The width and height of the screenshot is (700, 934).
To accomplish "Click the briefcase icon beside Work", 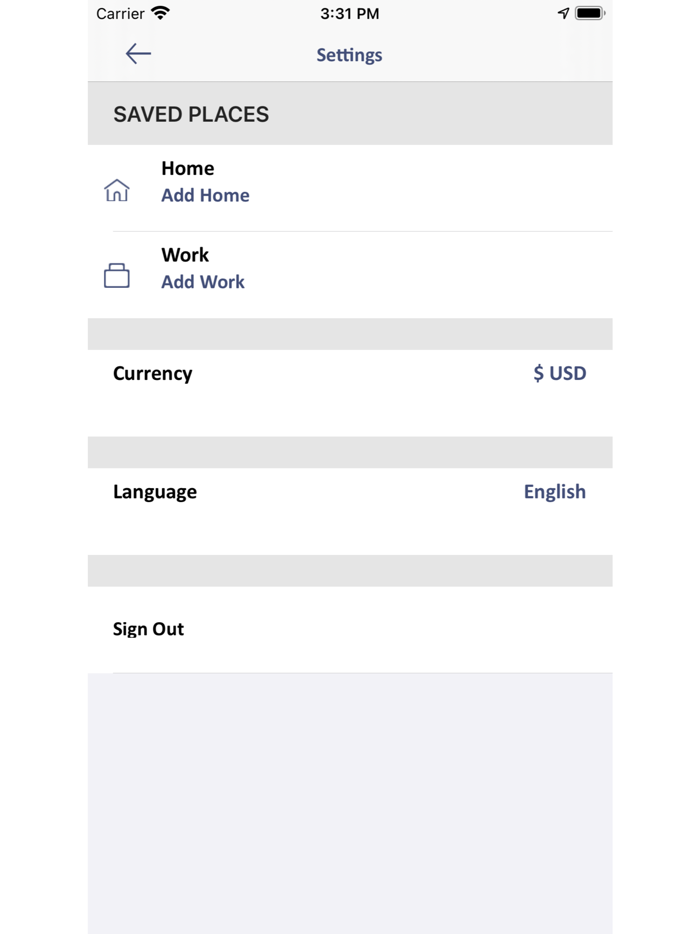I will click(117, 276).
